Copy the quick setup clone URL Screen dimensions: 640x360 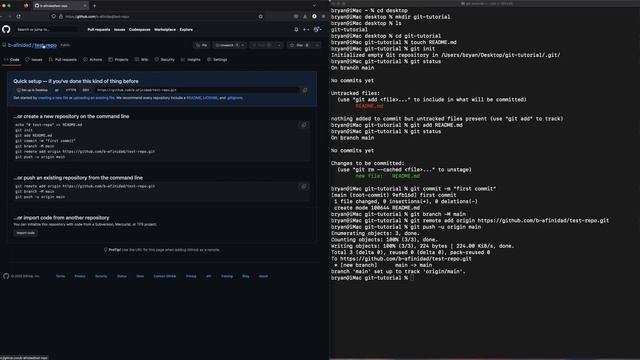click(304, 90)
